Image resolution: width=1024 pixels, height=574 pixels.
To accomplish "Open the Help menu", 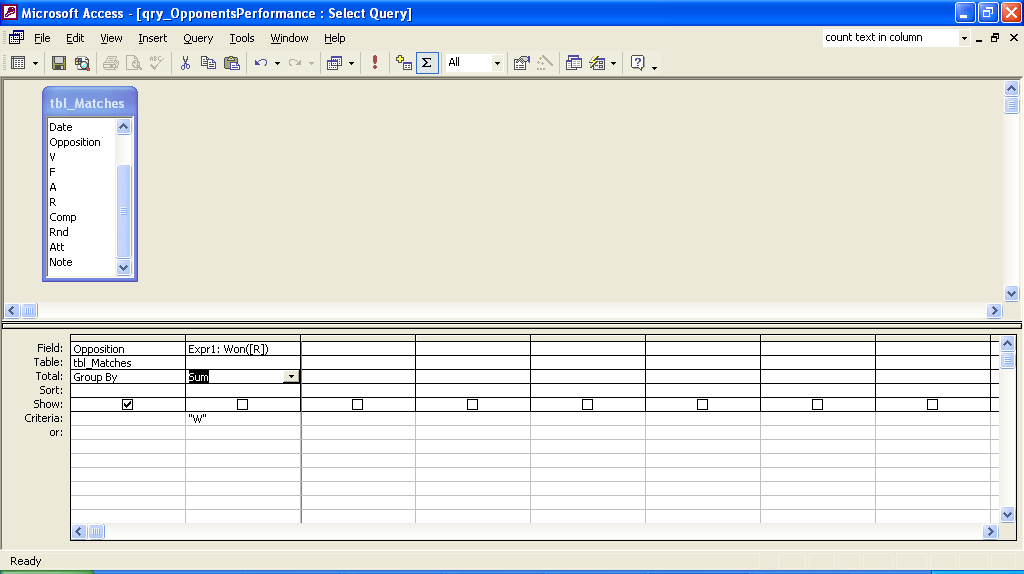I will click(x=334, y=38).
